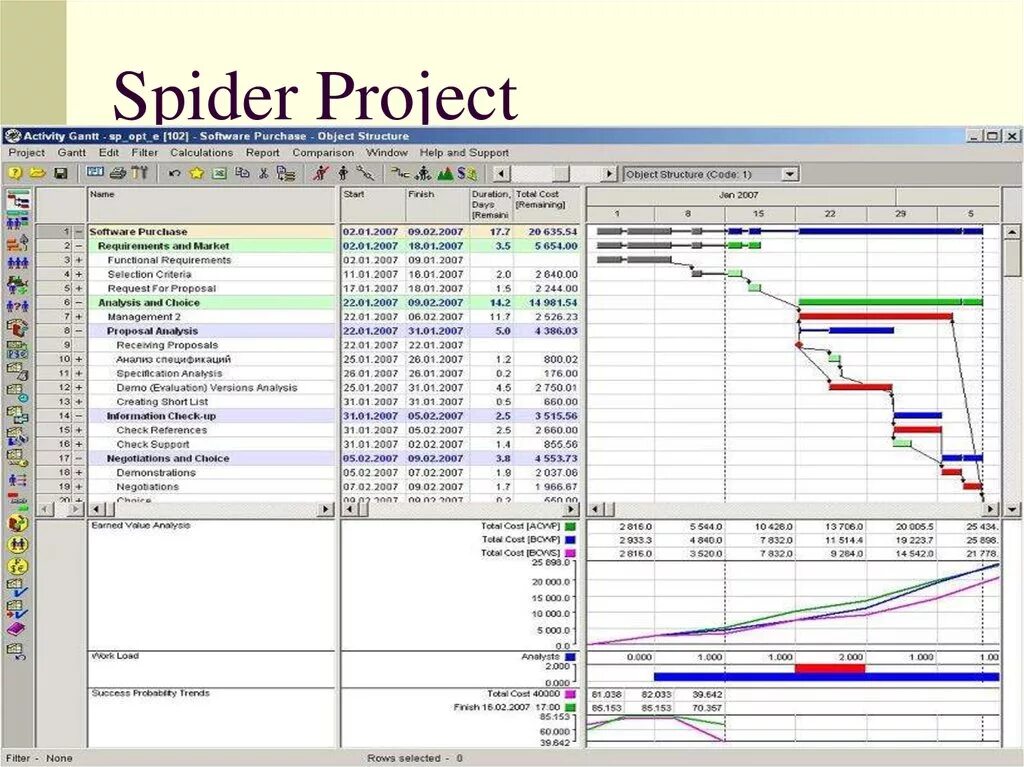Collapse row 6 Analysis and Choice
Screen dimensions: 1024x767
click(79, 302)
